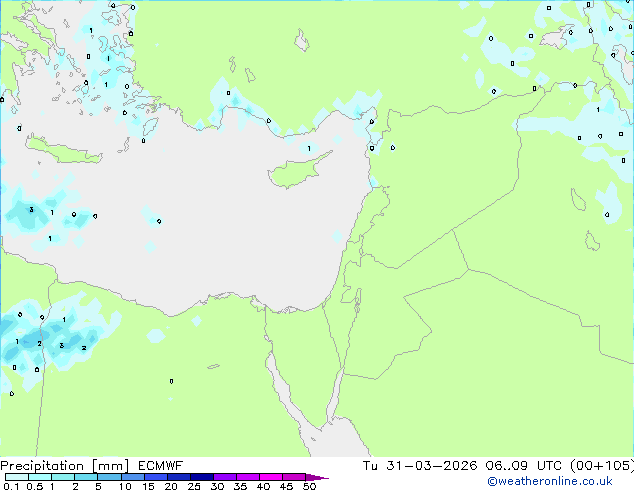The height and width of the screenshot is (490, 634).
Task: Click the '0.1' legend scale label
Action: (x=11, y=486)
